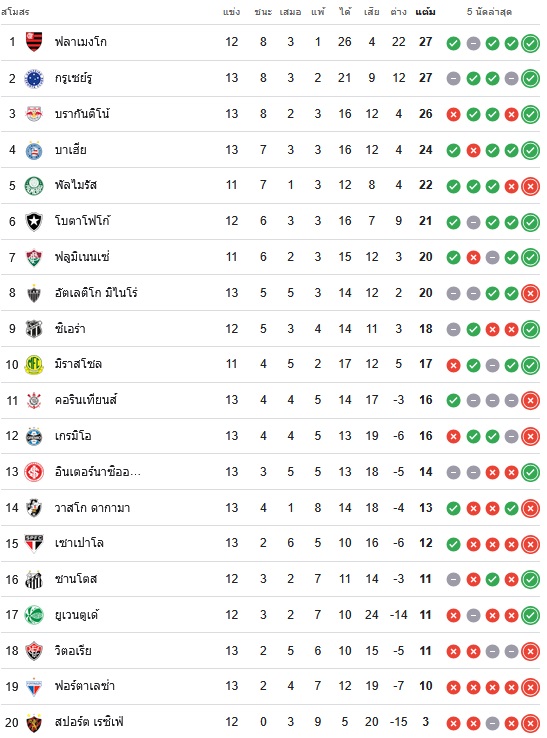Image resolution: width=547 pixels, height=738 pixels.
Task: Click the Botafogo star shield icon
Action: tap(34, 222)
